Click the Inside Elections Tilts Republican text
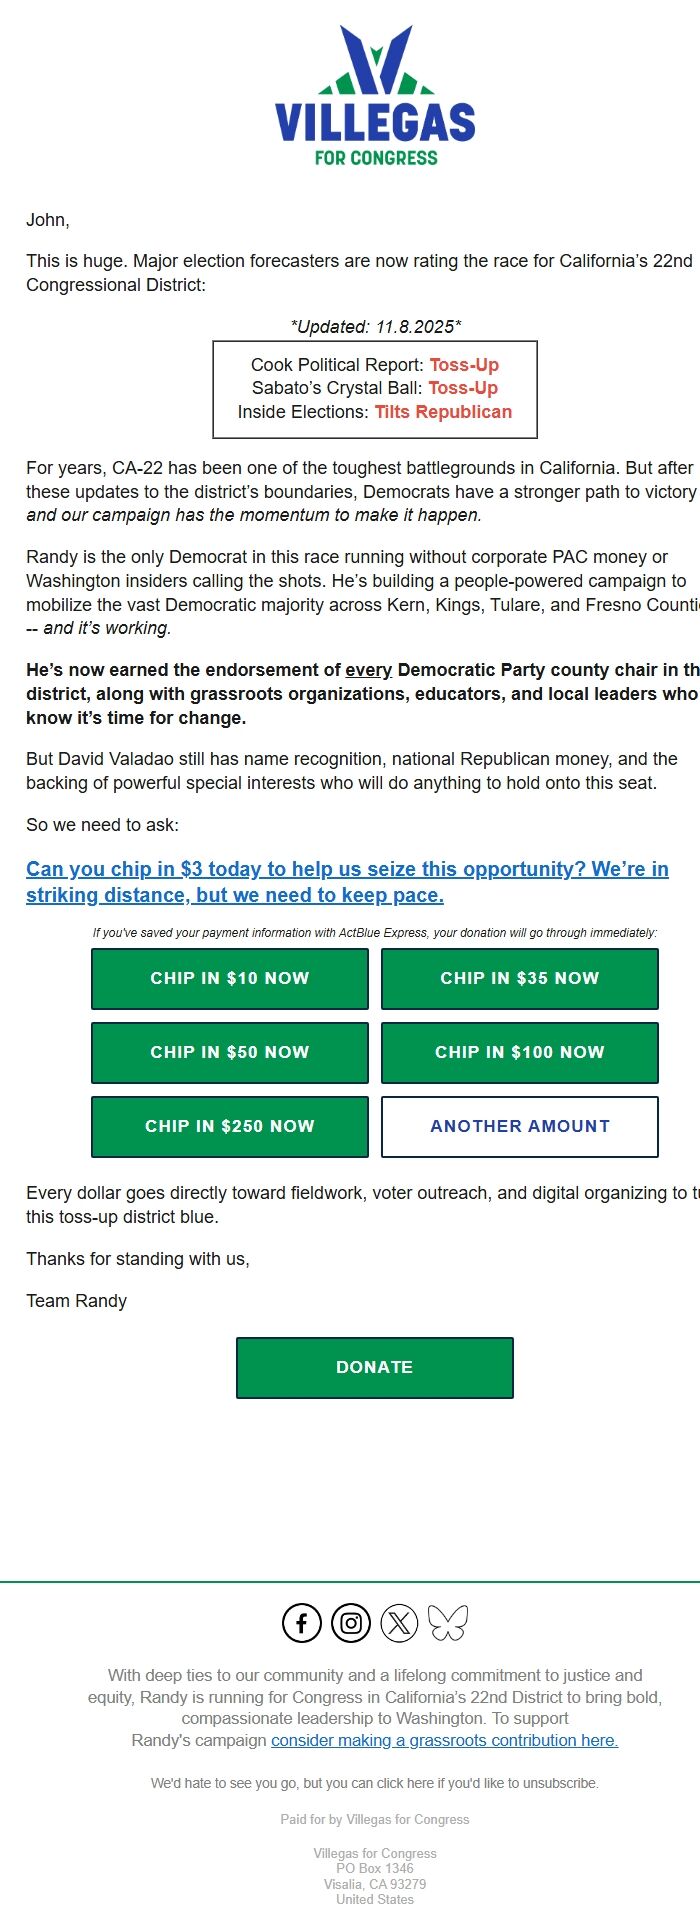The image size is (700, 1929). [373, 411]
